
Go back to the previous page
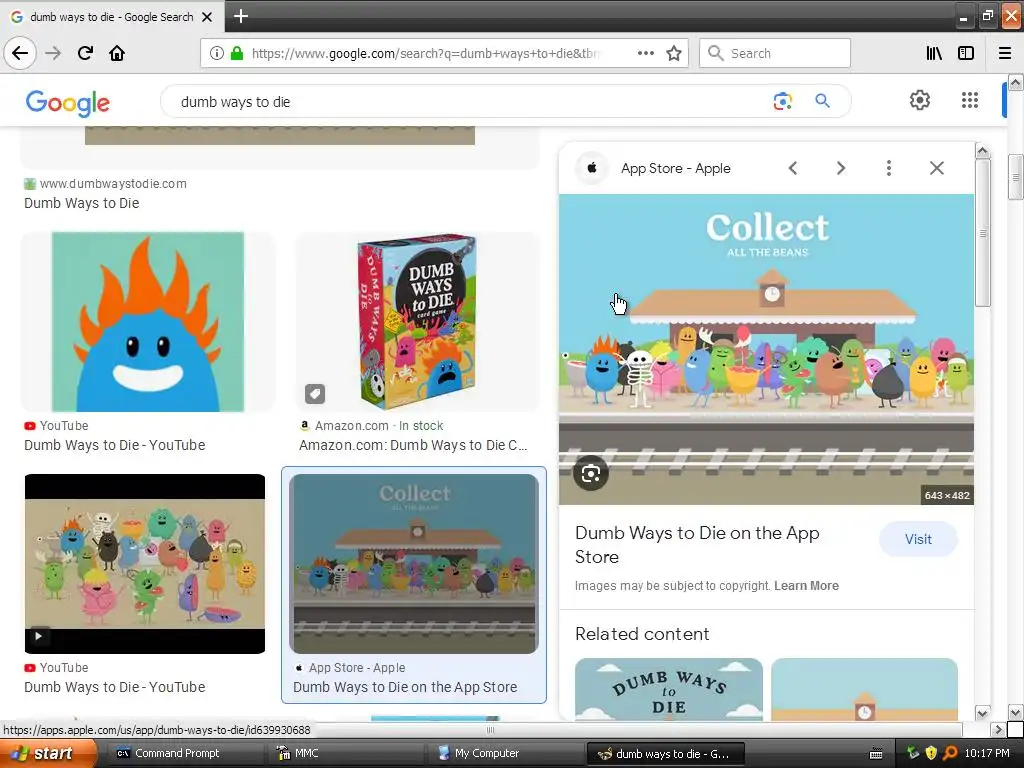(20, 53)
